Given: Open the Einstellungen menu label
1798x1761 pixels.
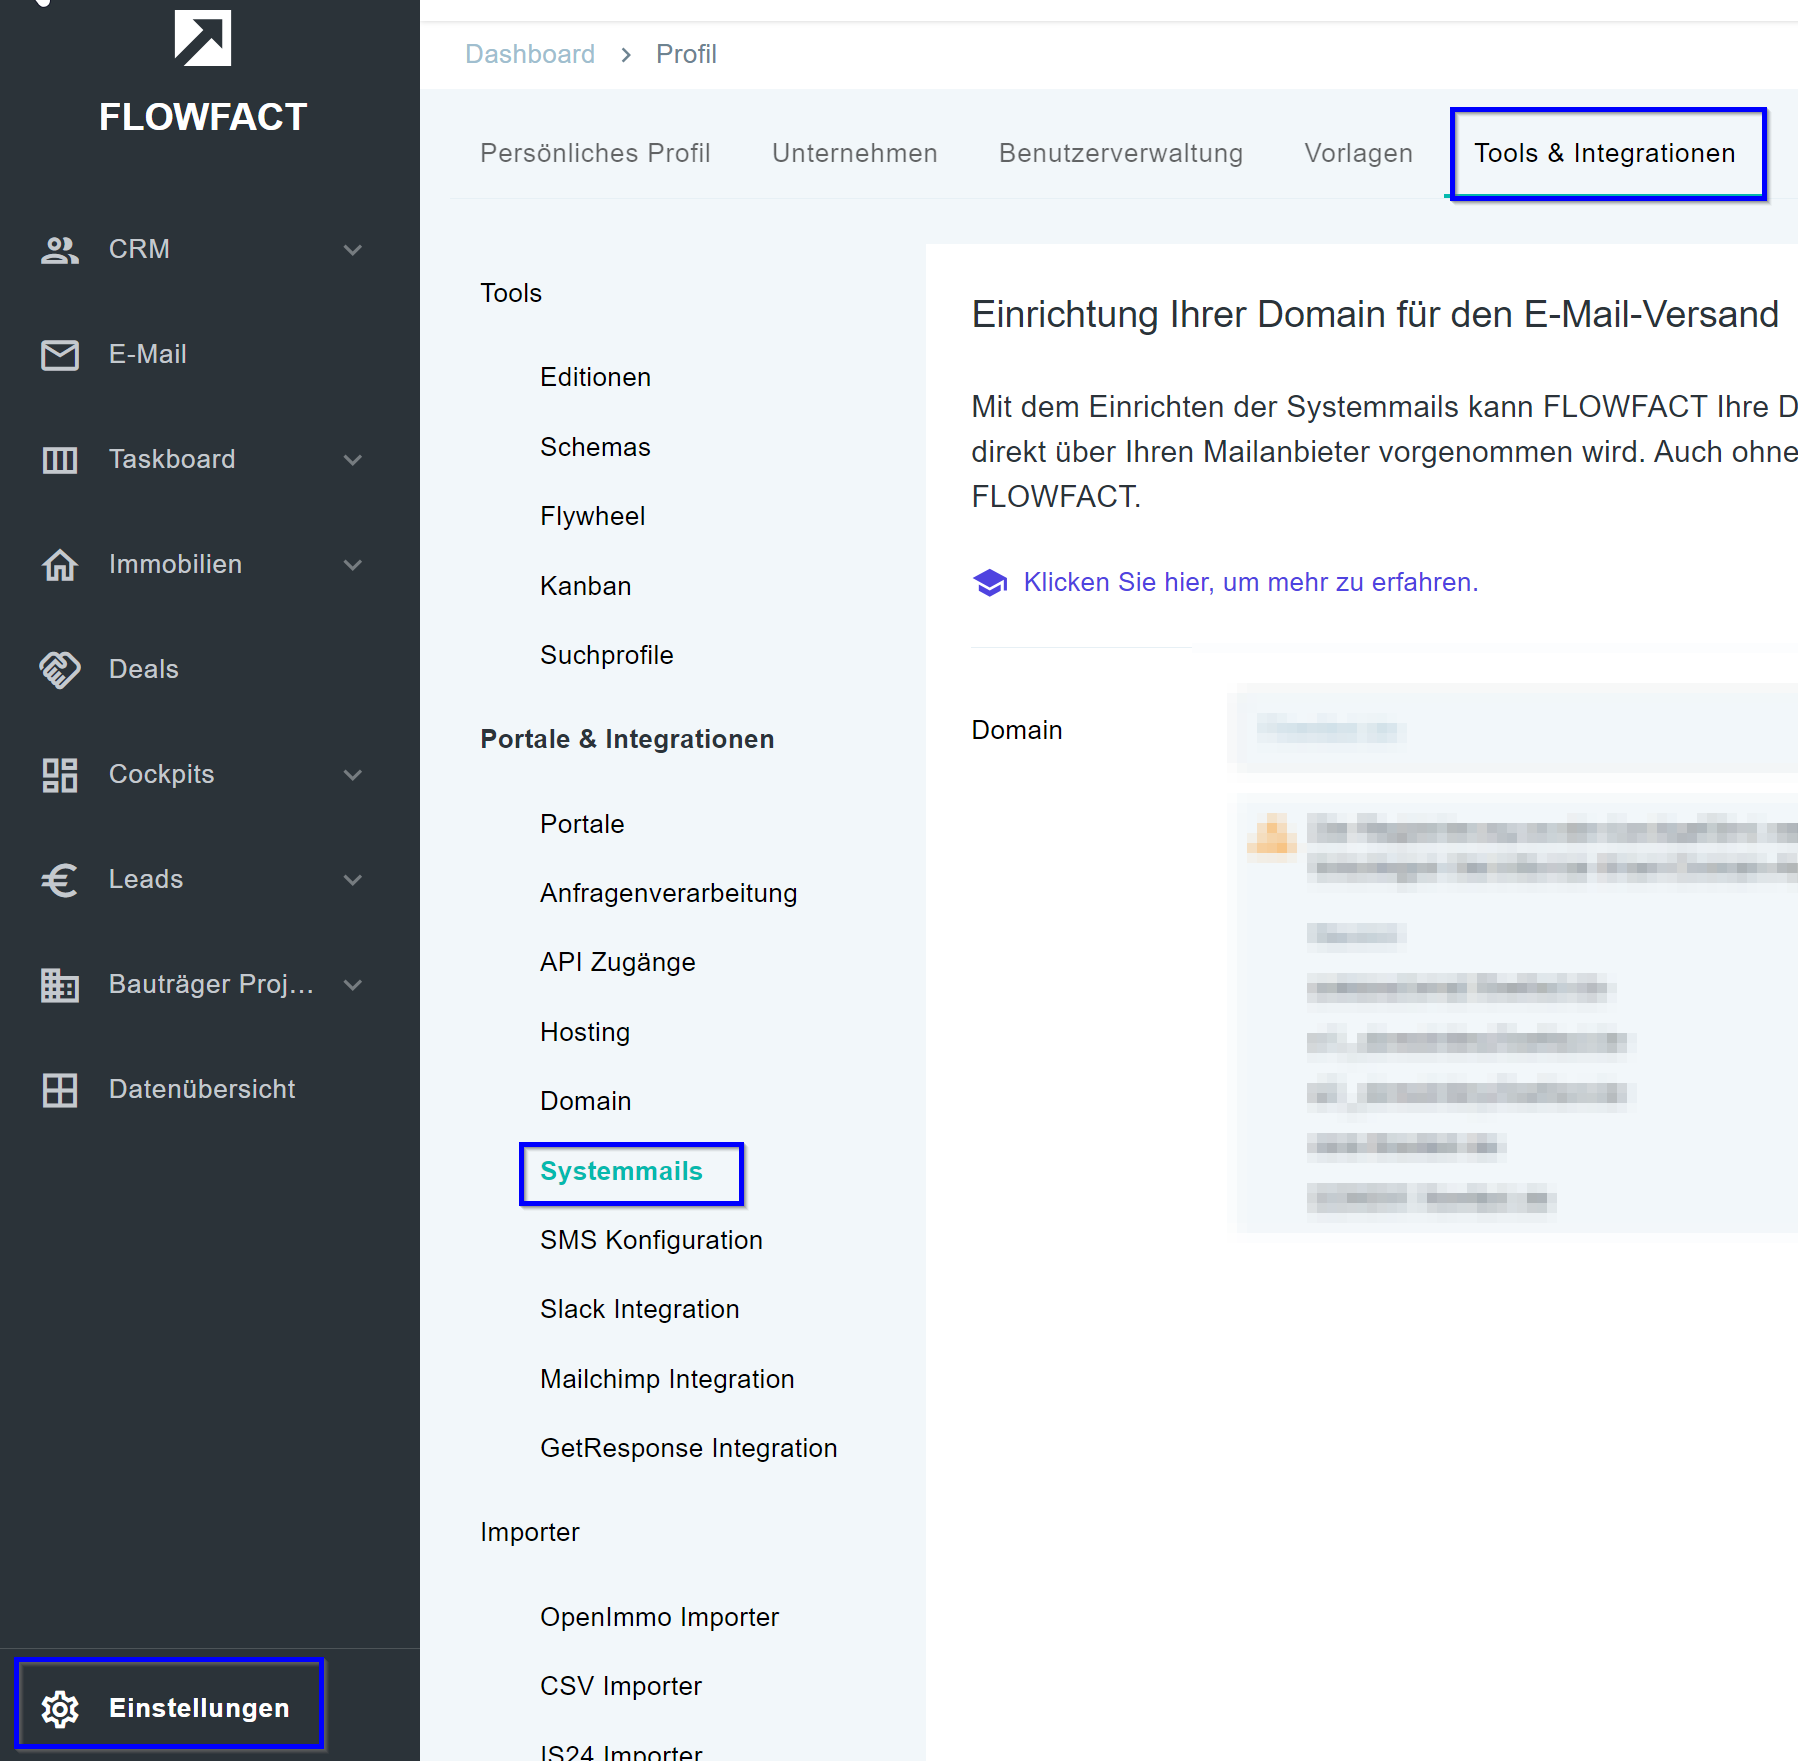Looking at the screenshot, I should [199, 1708].
